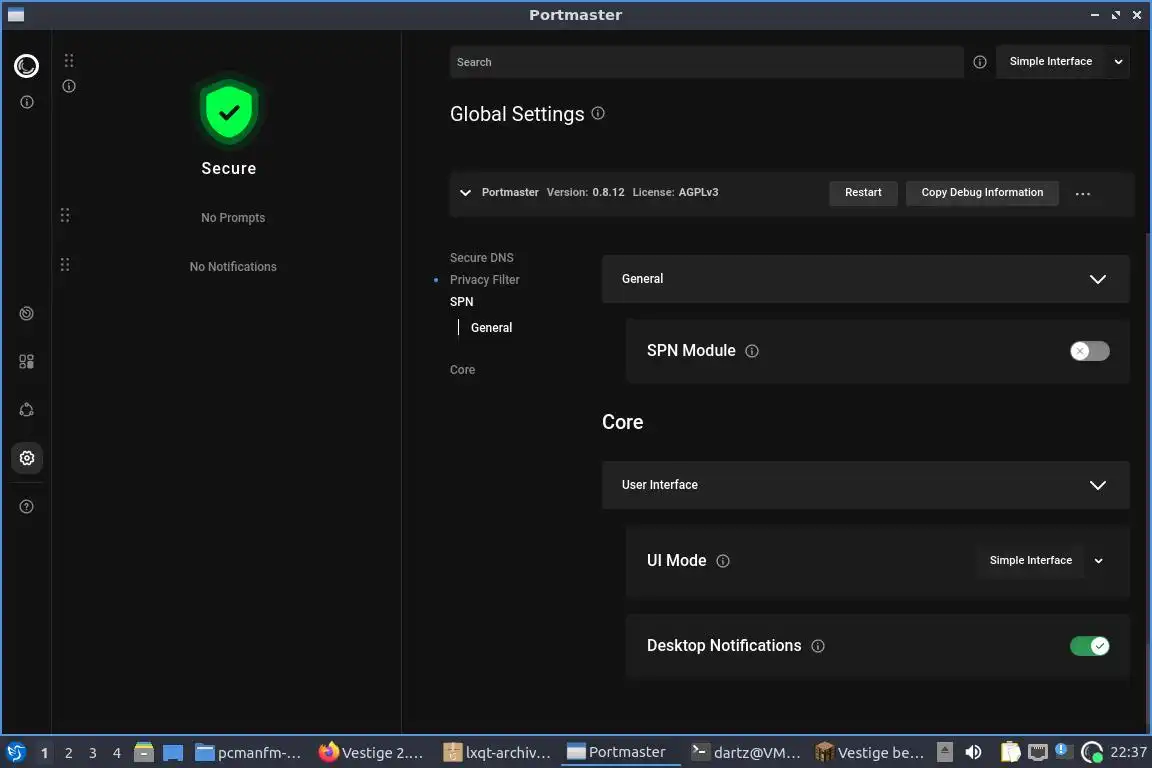
Task: Click the No Notifications text
Action: click(x=233, y=267)
